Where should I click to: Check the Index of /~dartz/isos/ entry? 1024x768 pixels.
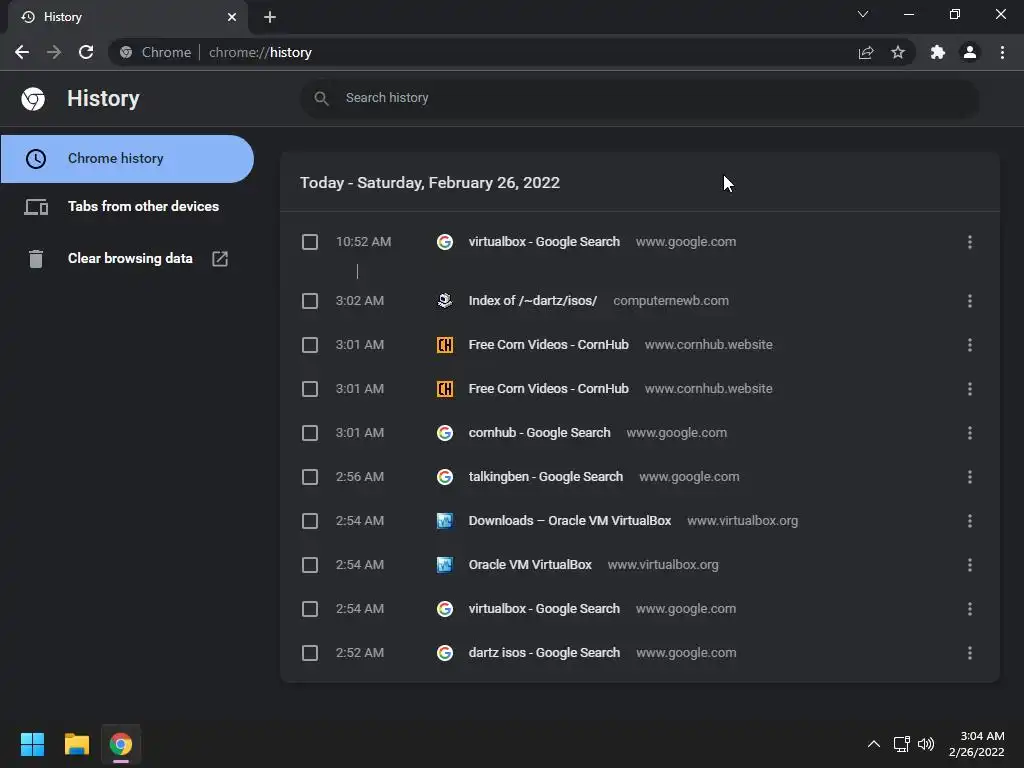310,301
